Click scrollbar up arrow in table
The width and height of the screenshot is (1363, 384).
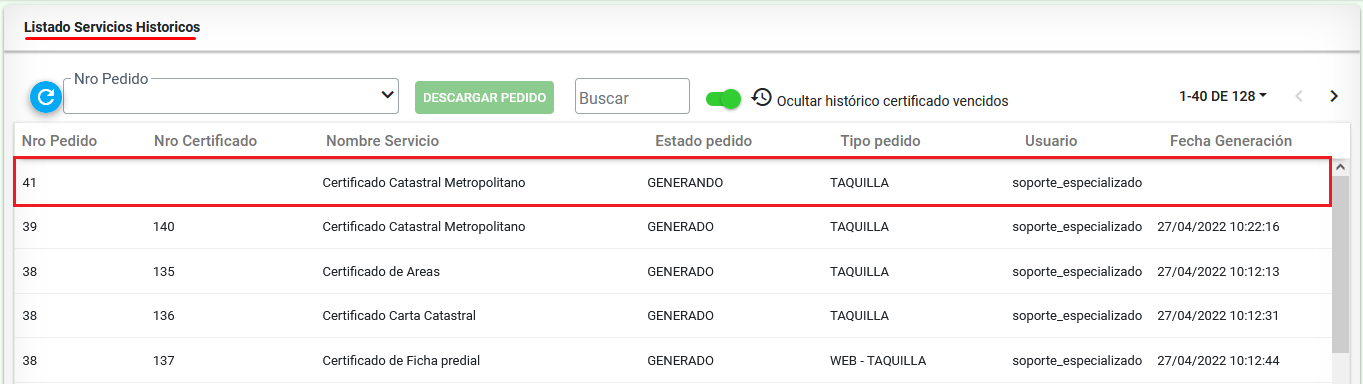(1341, 167)
